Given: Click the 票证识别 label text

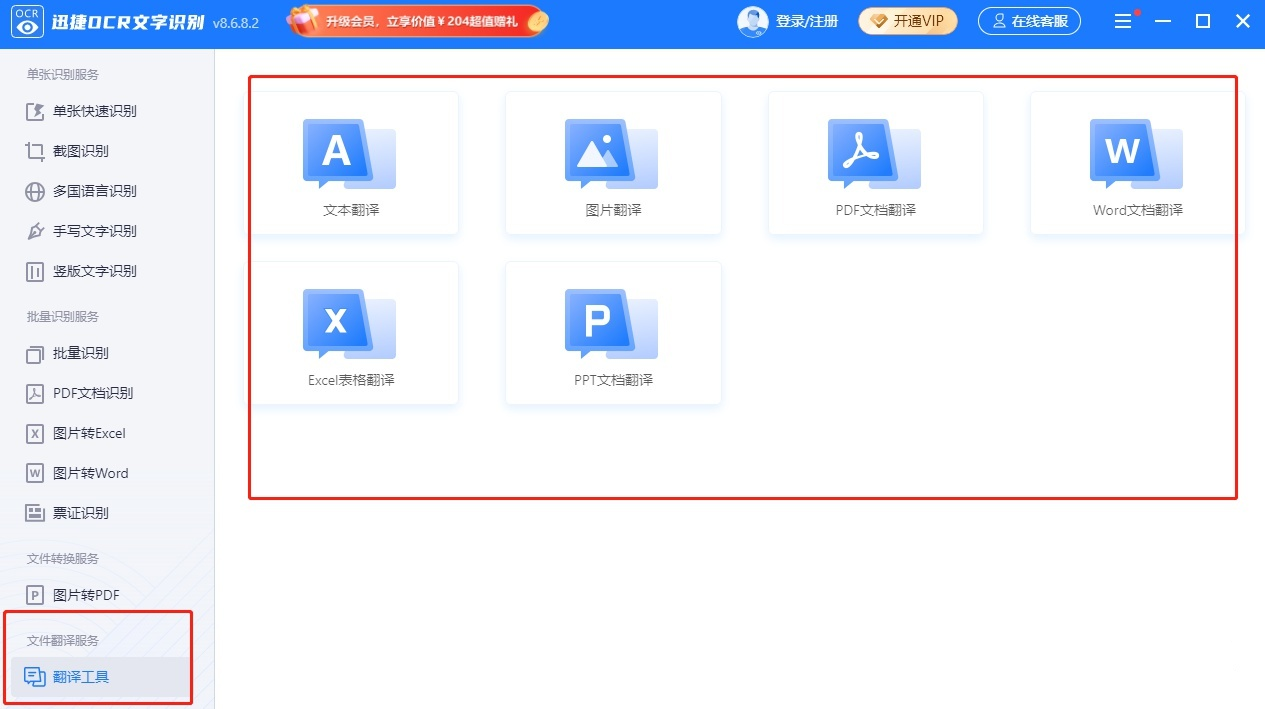Looking at the screenshot, I should (x=81, y=513).
